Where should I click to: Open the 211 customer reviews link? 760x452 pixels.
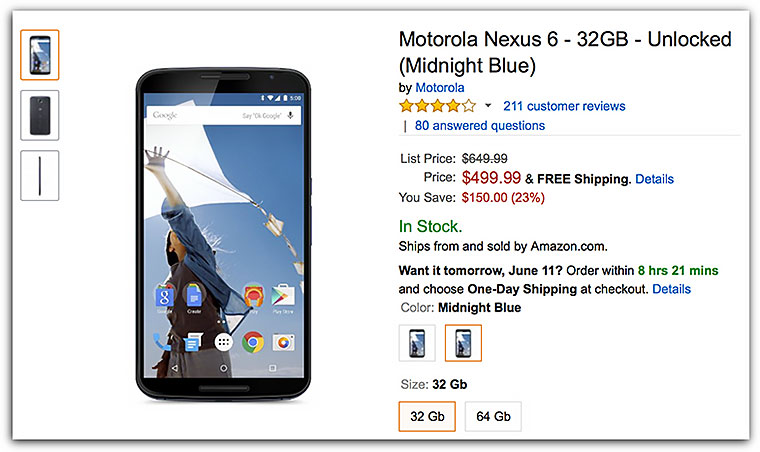(564, 106)
